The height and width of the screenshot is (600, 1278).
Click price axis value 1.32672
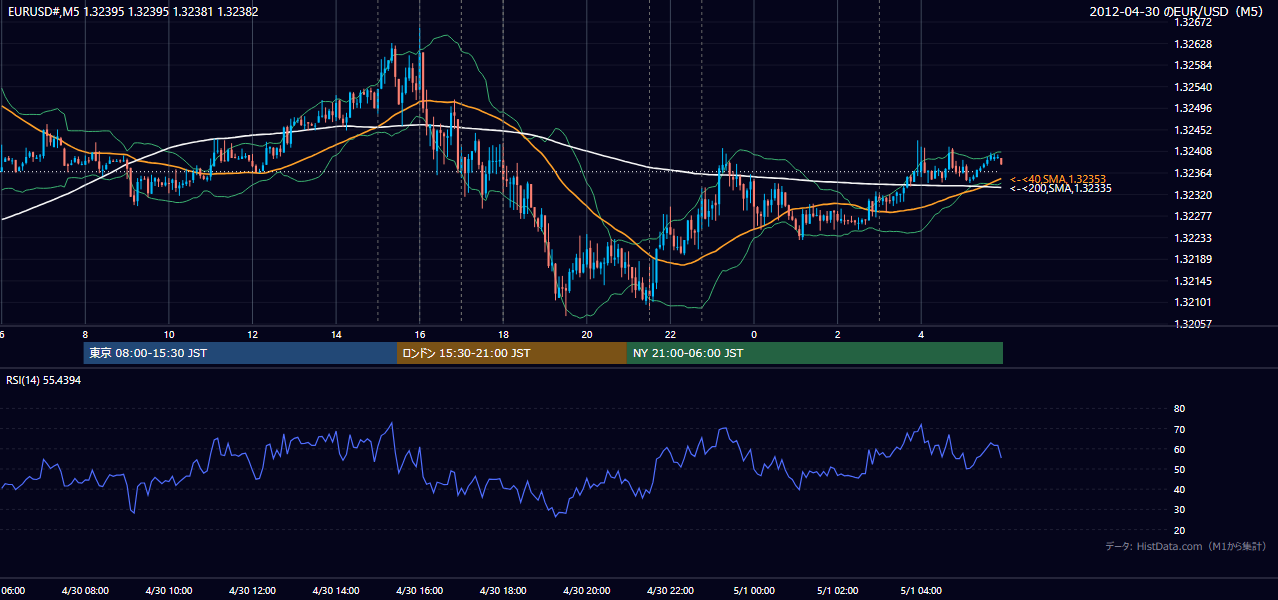[x=1192, y=22]
